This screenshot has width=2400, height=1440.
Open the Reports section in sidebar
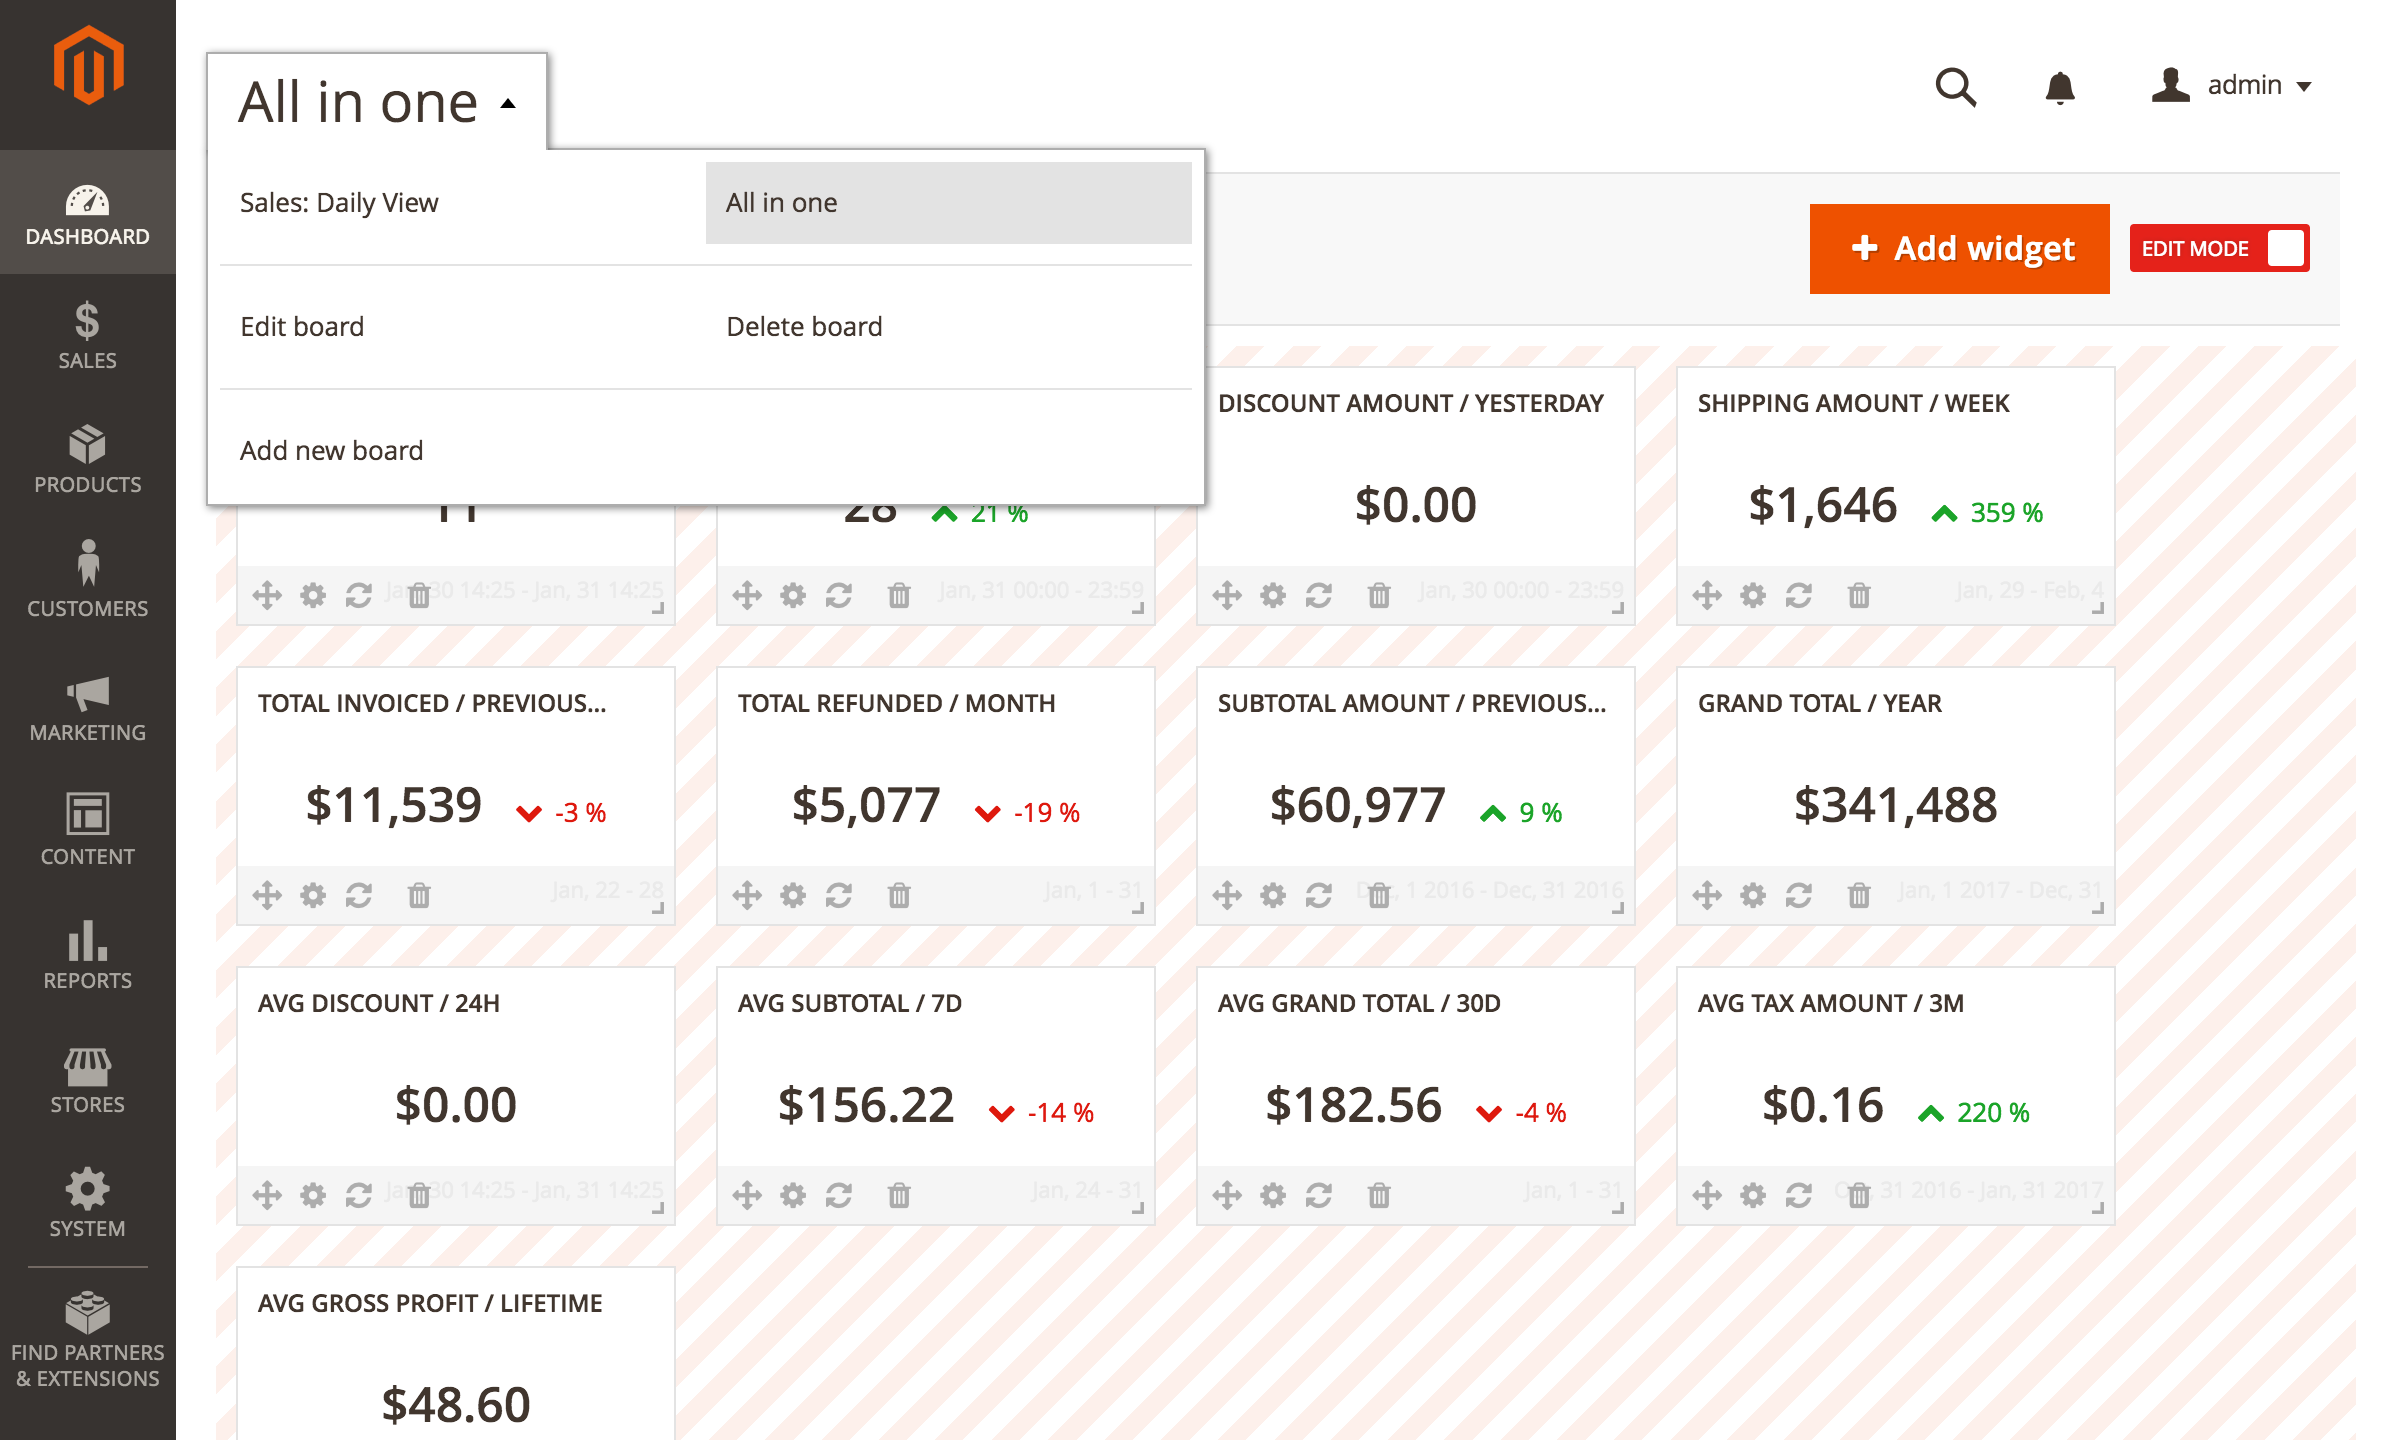click(87, 953)
